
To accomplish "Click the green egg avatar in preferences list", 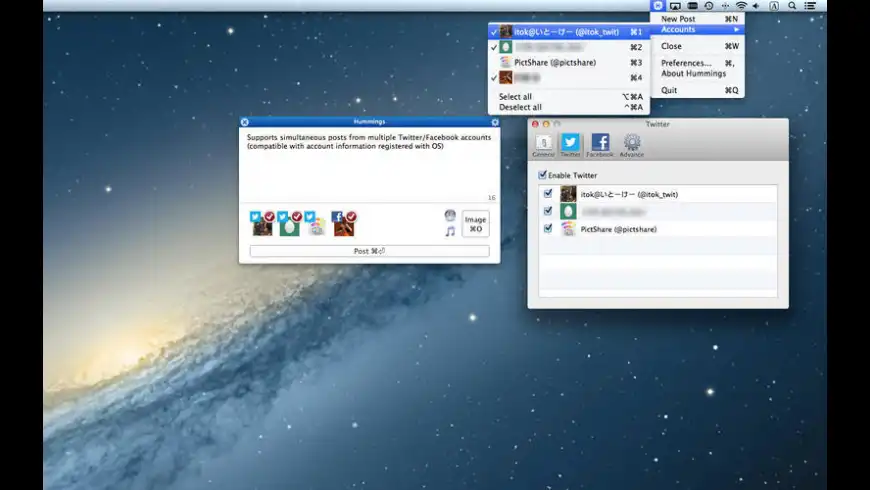I will point(568,211).
